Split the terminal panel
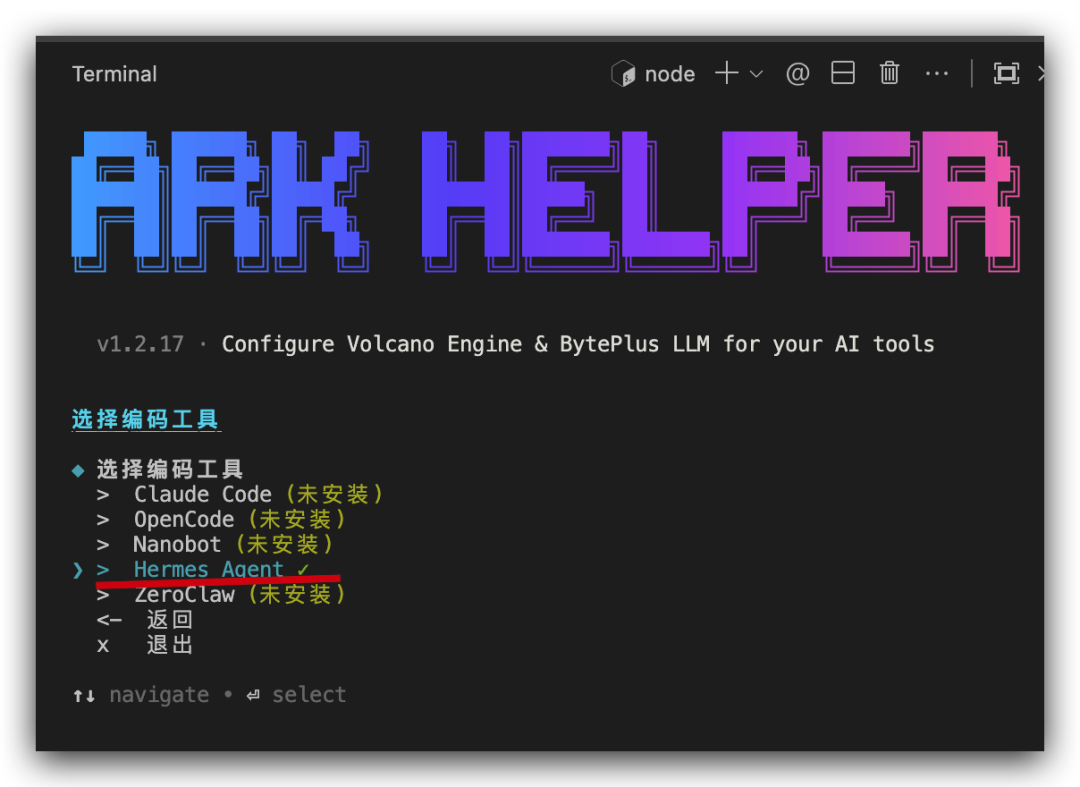Viewport: 1080px width, 787px height. [843, 72]
